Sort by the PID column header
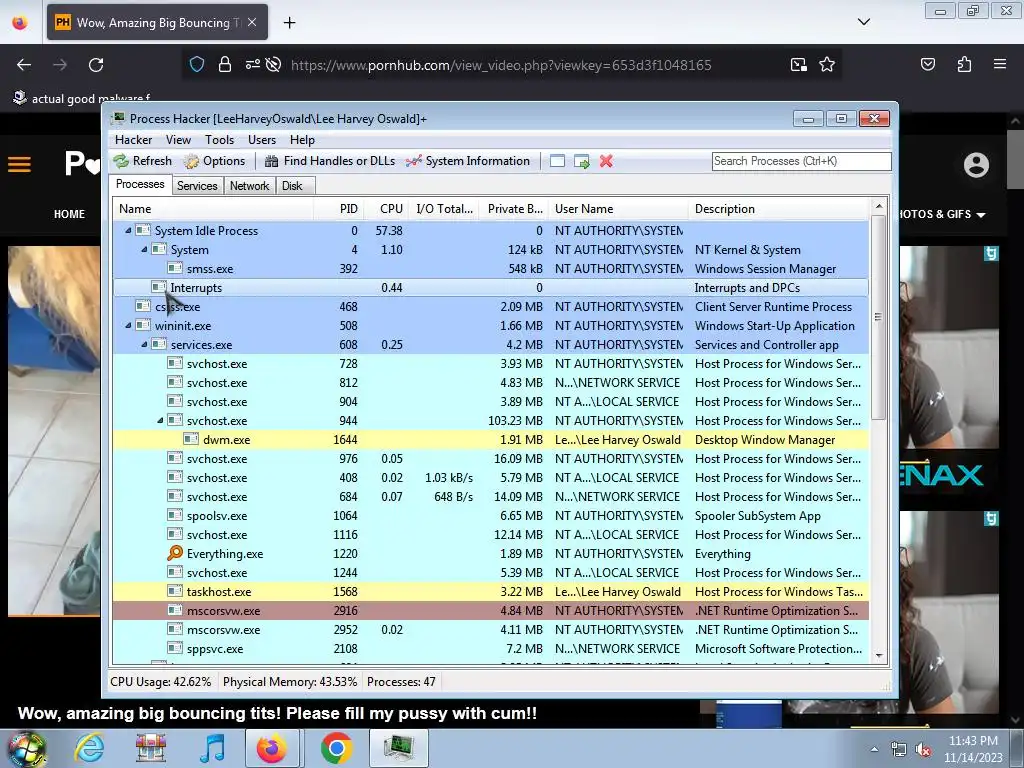1024x768 pixels. [x=341, y=209]
